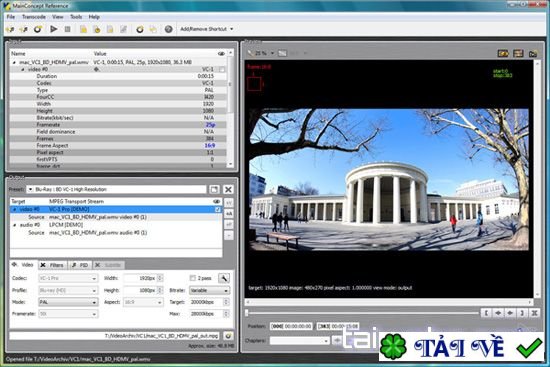Toggle the eye icon in Target row

(x=216, y=201)
